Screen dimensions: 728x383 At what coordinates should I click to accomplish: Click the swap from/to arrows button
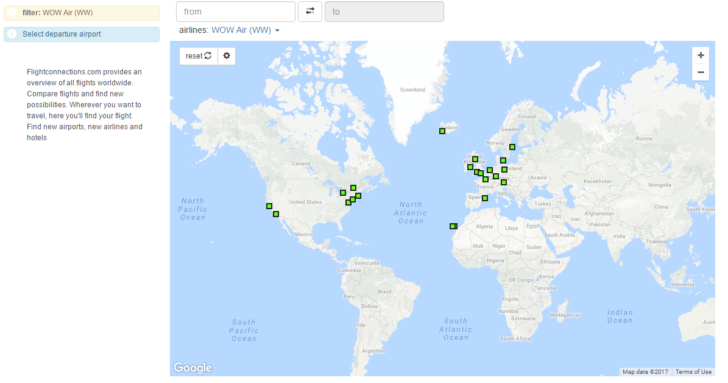310,11
